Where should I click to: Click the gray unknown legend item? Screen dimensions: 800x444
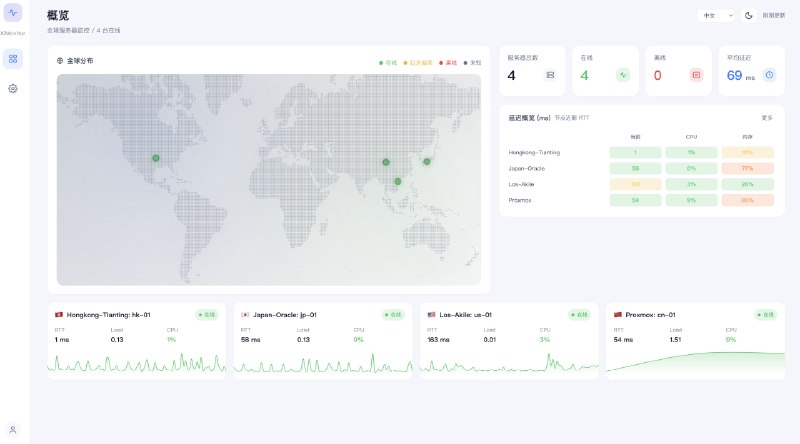pyautogui.click(x=472, y=63)
